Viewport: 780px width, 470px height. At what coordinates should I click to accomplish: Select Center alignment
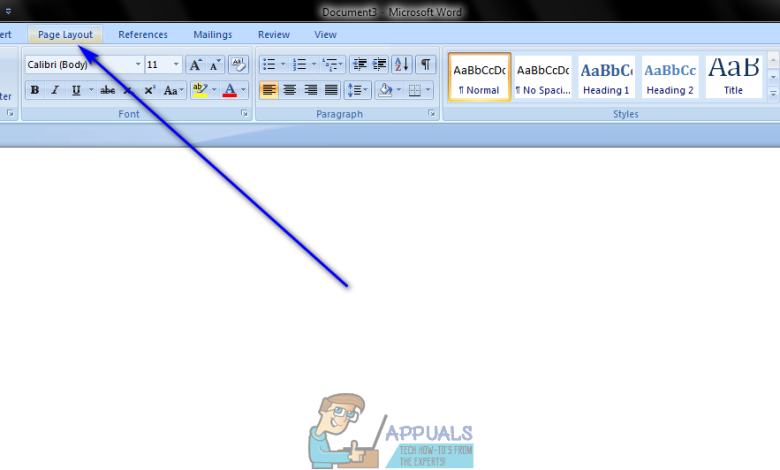click(x=290, y=90)
